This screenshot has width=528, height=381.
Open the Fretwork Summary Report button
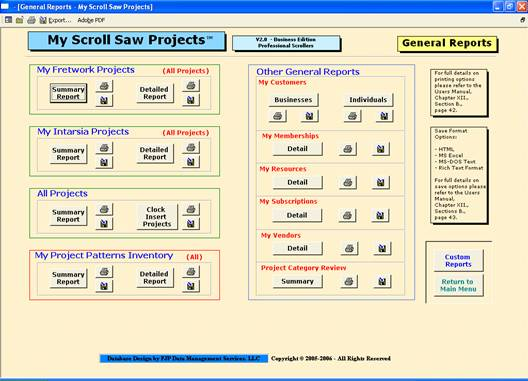(x=68, y=93)
